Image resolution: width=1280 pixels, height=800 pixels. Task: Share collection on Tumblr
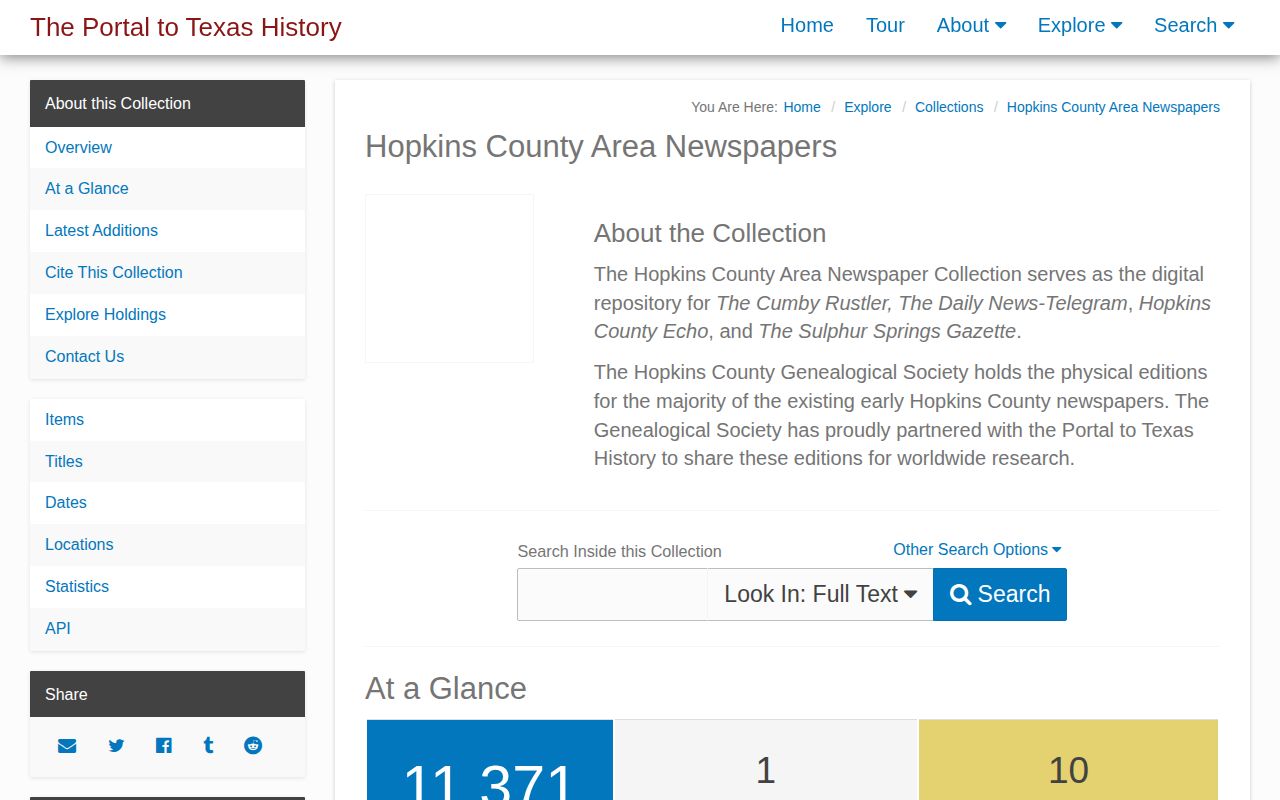(208, 745)
